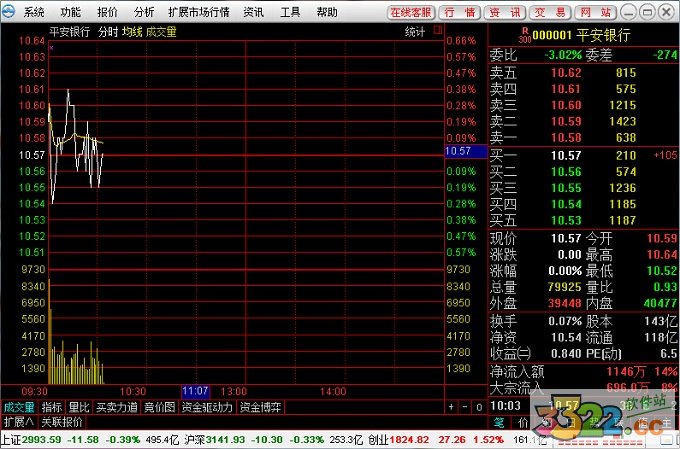Click the 行情 button in the title bar
The image size is (680, 449).
coord(460,13)
